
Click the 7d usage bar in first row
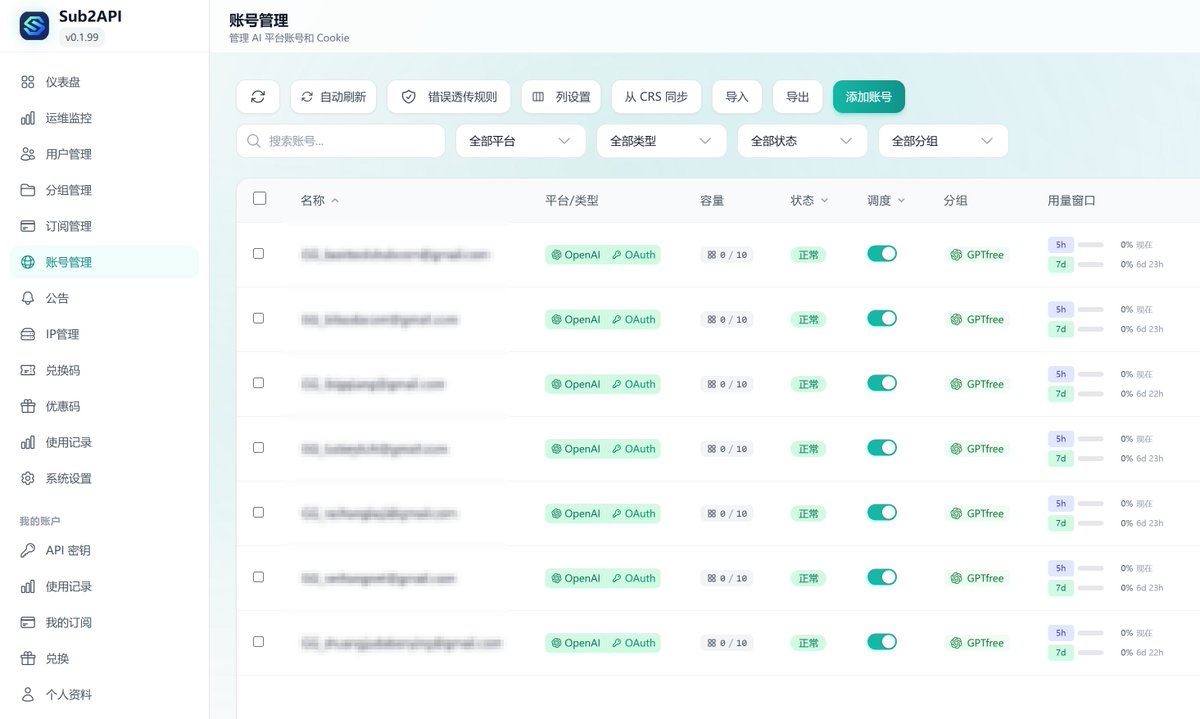coord(1090,264)
